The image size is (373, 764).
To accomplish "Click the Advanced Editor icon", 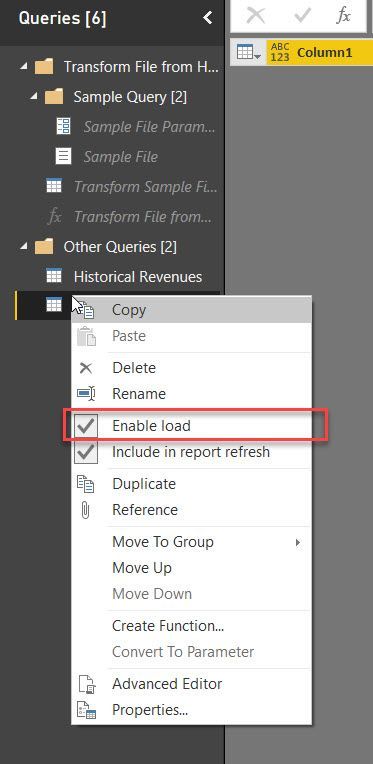I will point(86,684).
